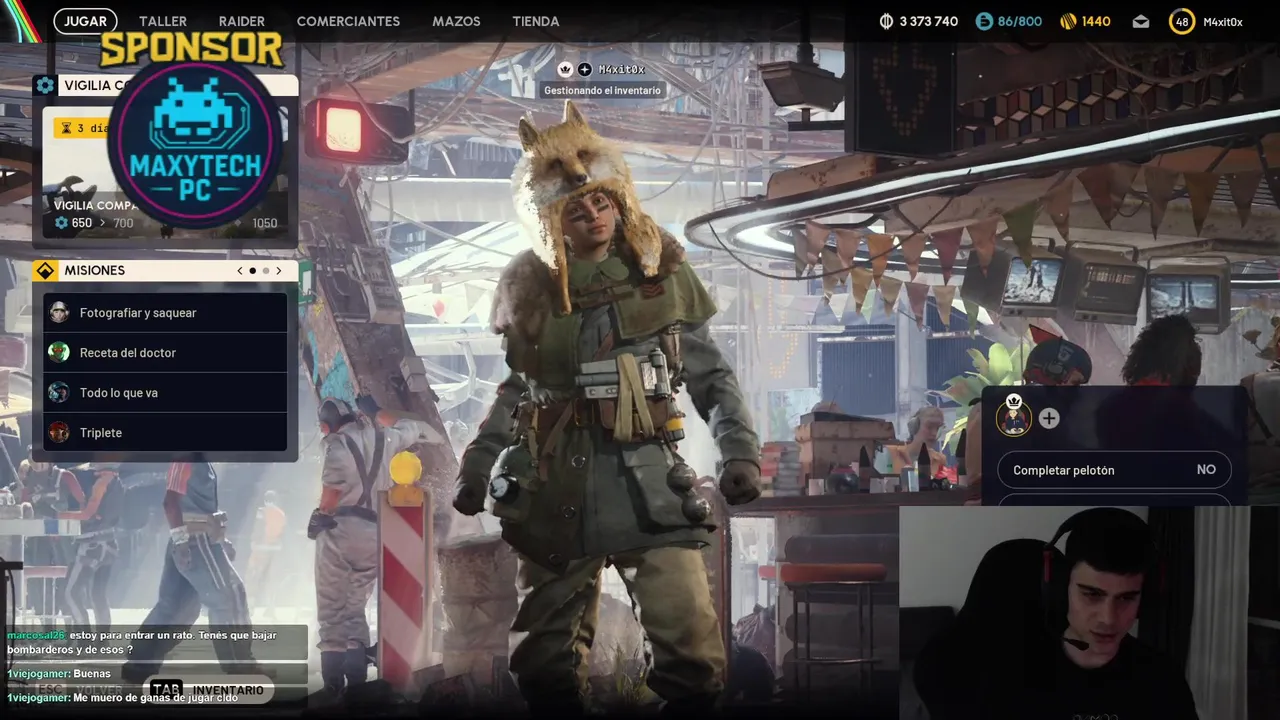
Task: Click the 86/800 token count
Action: click(x=1020, y=21)
